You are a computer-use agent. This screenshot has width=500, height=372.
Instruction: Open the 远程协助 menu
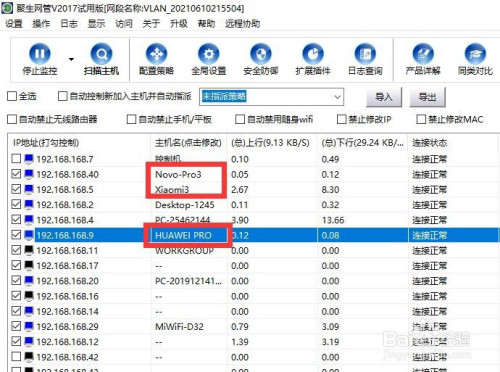(242, 24)
